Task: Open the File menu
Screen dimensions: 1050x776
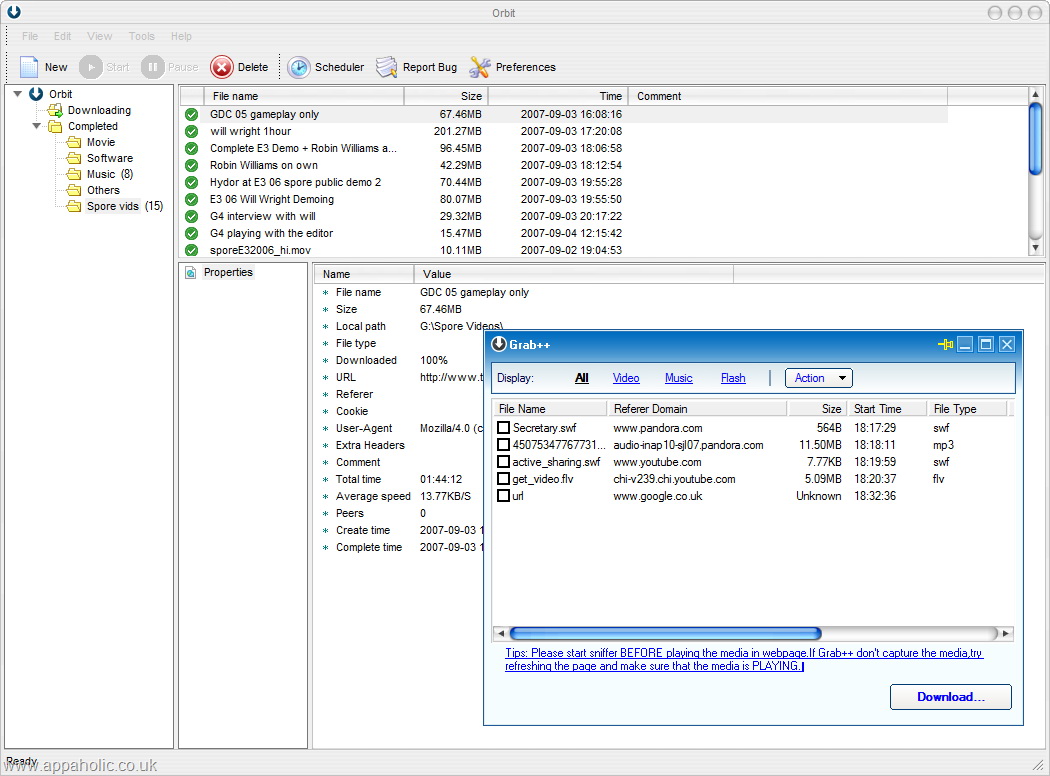Action: tap(30, 36)
